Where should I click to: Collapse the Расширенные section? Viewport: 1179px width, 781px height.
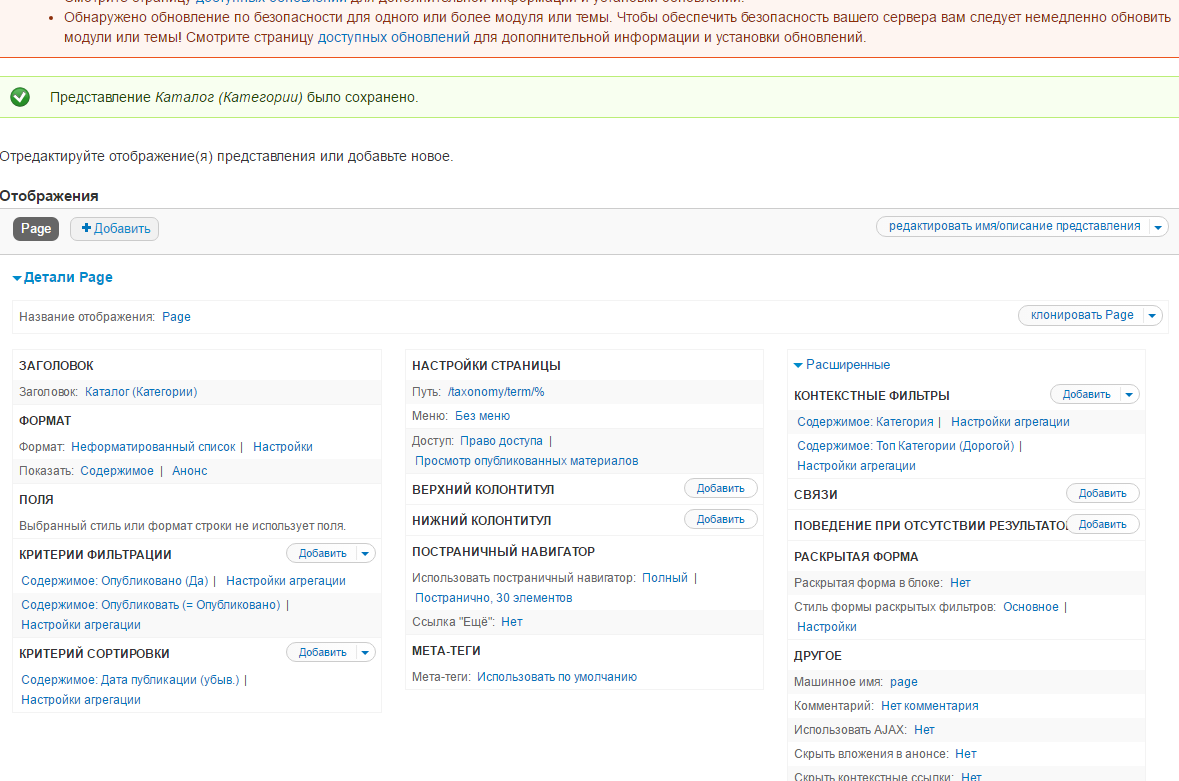tap(842, 365)
